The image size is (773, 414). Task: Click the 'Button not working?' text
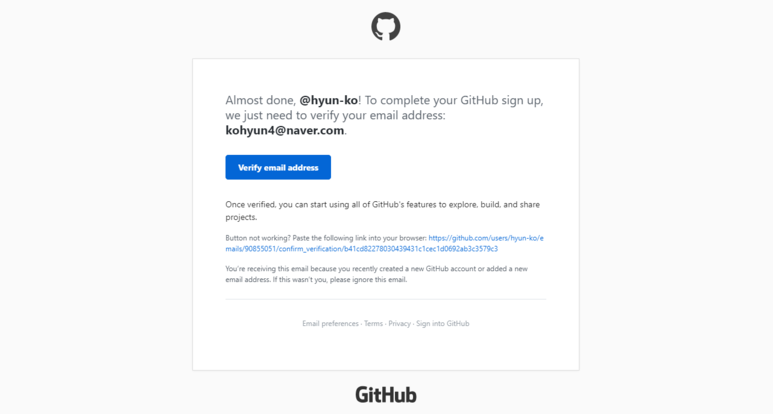tap(258, 238)
